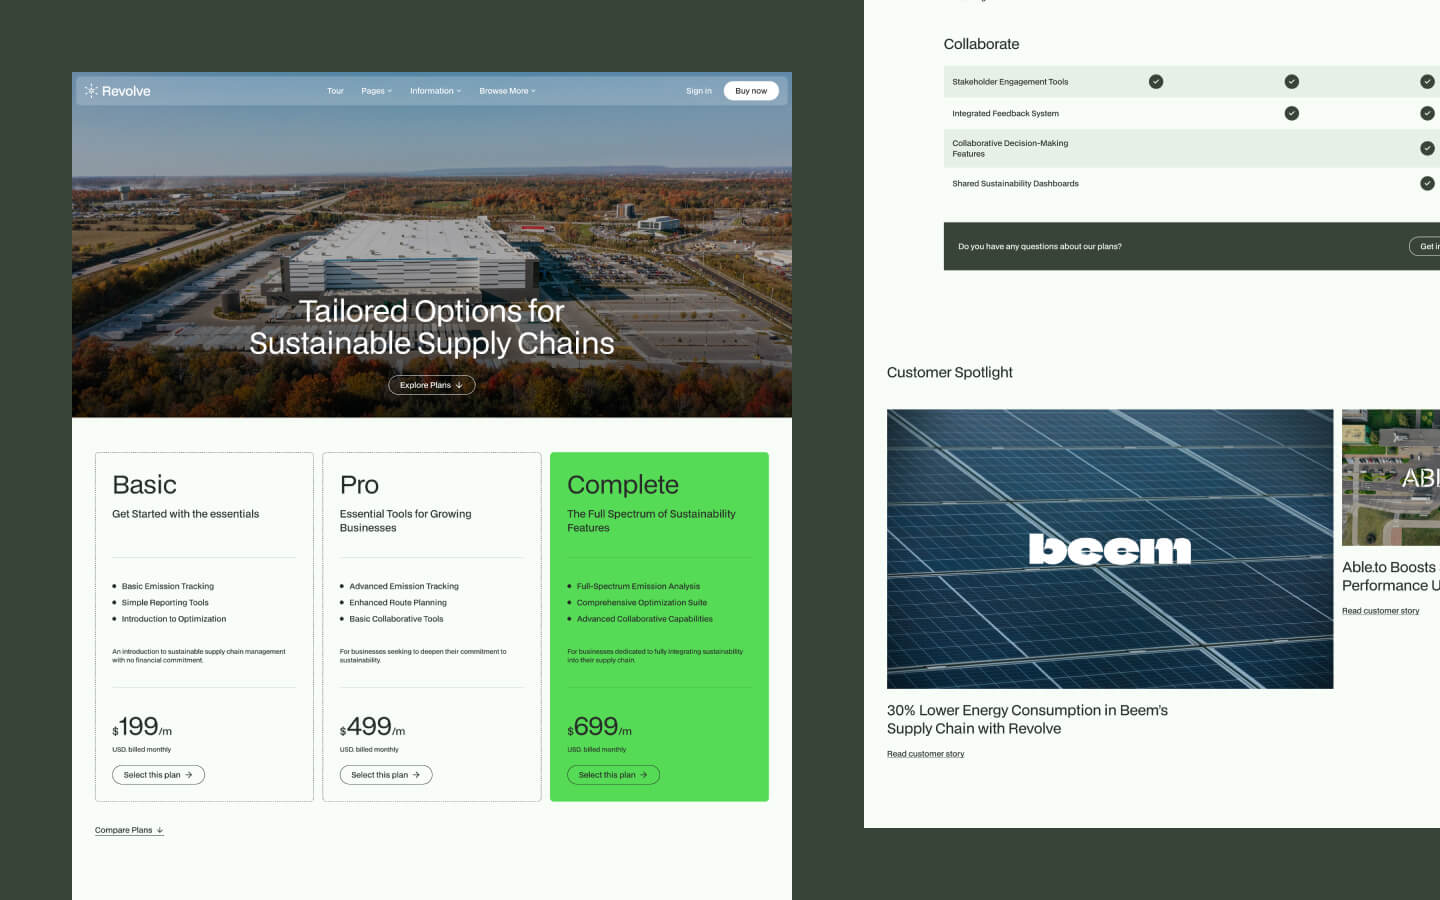Image resolution: width=1440 pixels, height=900 pixels.
Task: Toggle the last-column Integrated Feedback System checkmark
Action: [1427, 113]
